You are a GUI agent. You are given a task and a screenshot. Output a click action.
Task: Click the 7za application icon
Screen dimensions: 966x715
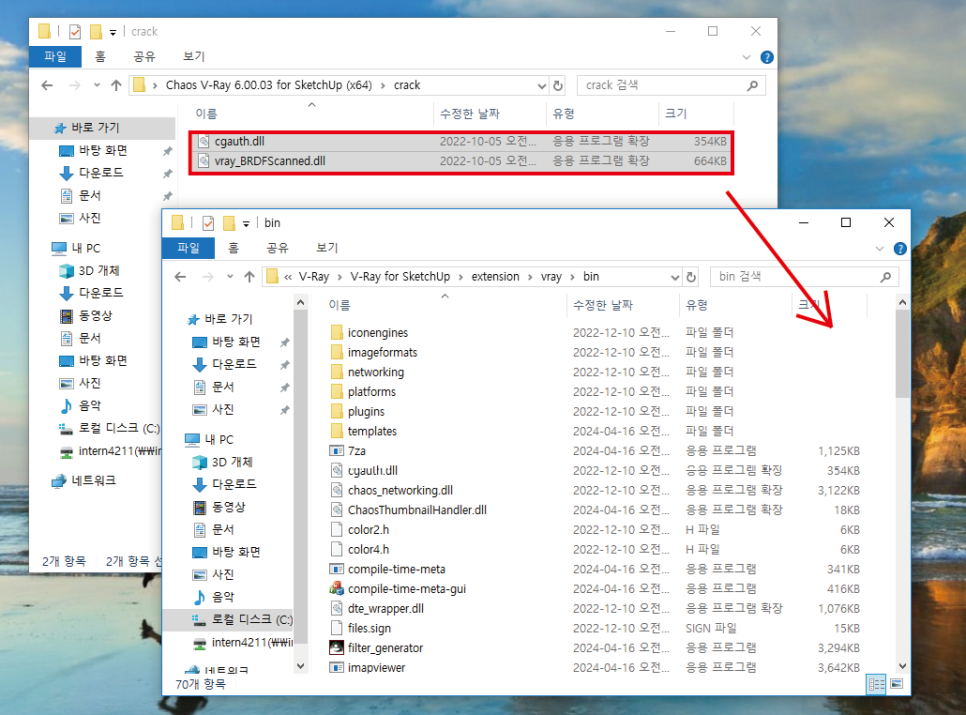[336, 451]
